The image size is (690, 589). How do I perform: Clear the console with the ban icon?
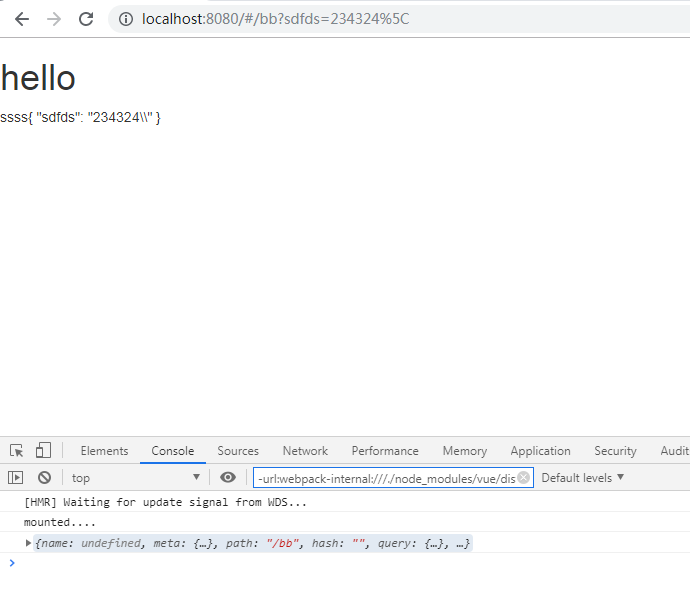point(44,478)
